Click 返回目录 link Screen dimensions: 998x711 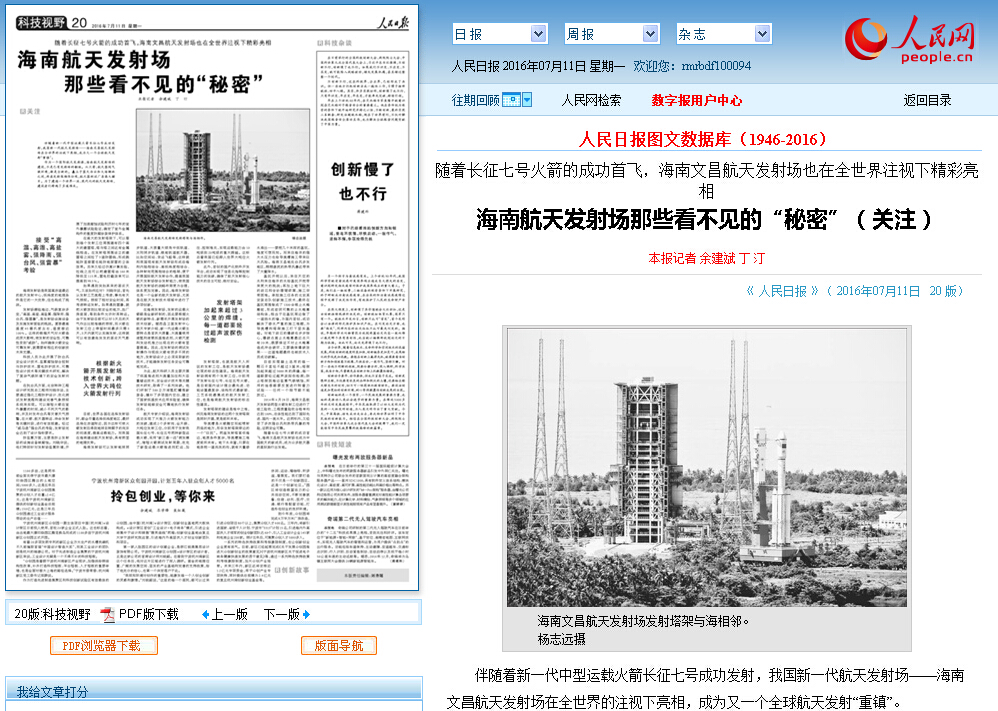click(927, 100)
